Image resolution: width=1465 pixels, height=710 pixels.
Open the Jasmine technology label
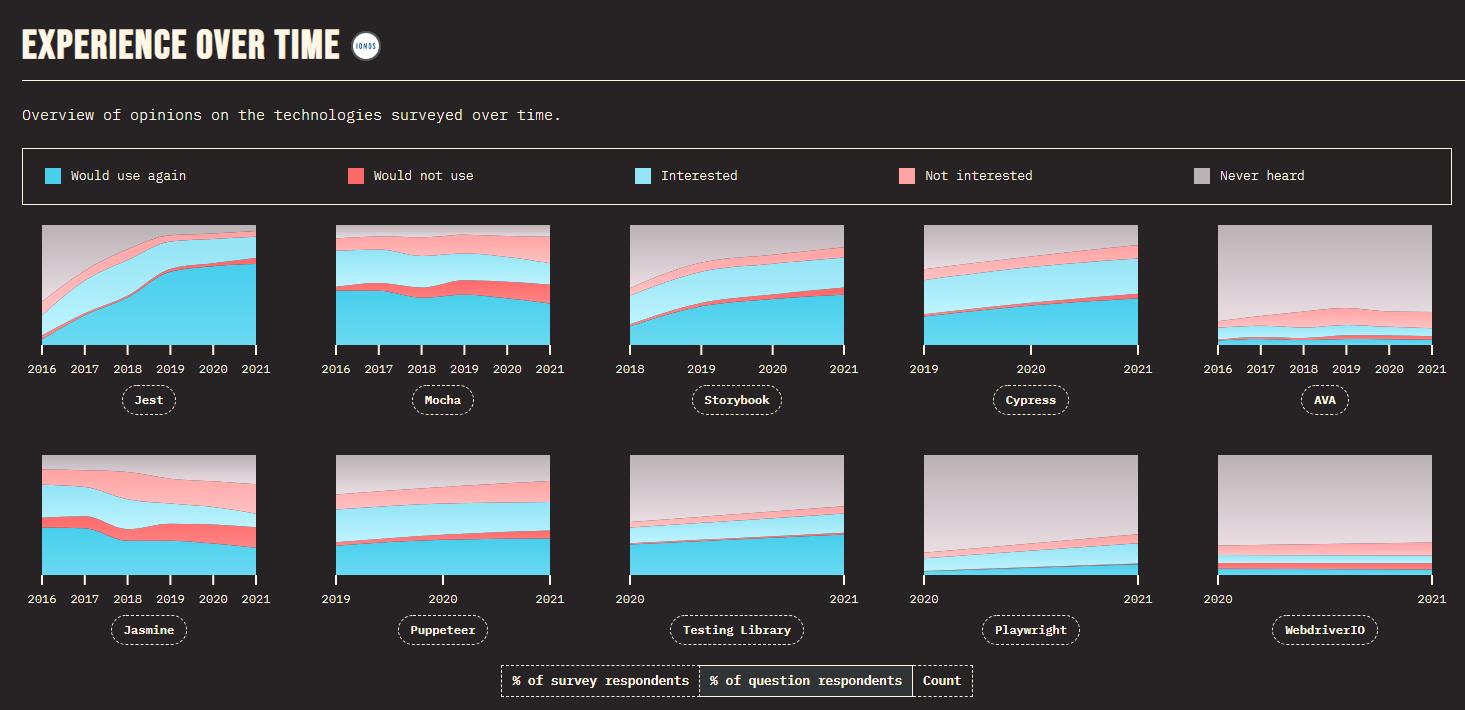[x=149, y=630]
